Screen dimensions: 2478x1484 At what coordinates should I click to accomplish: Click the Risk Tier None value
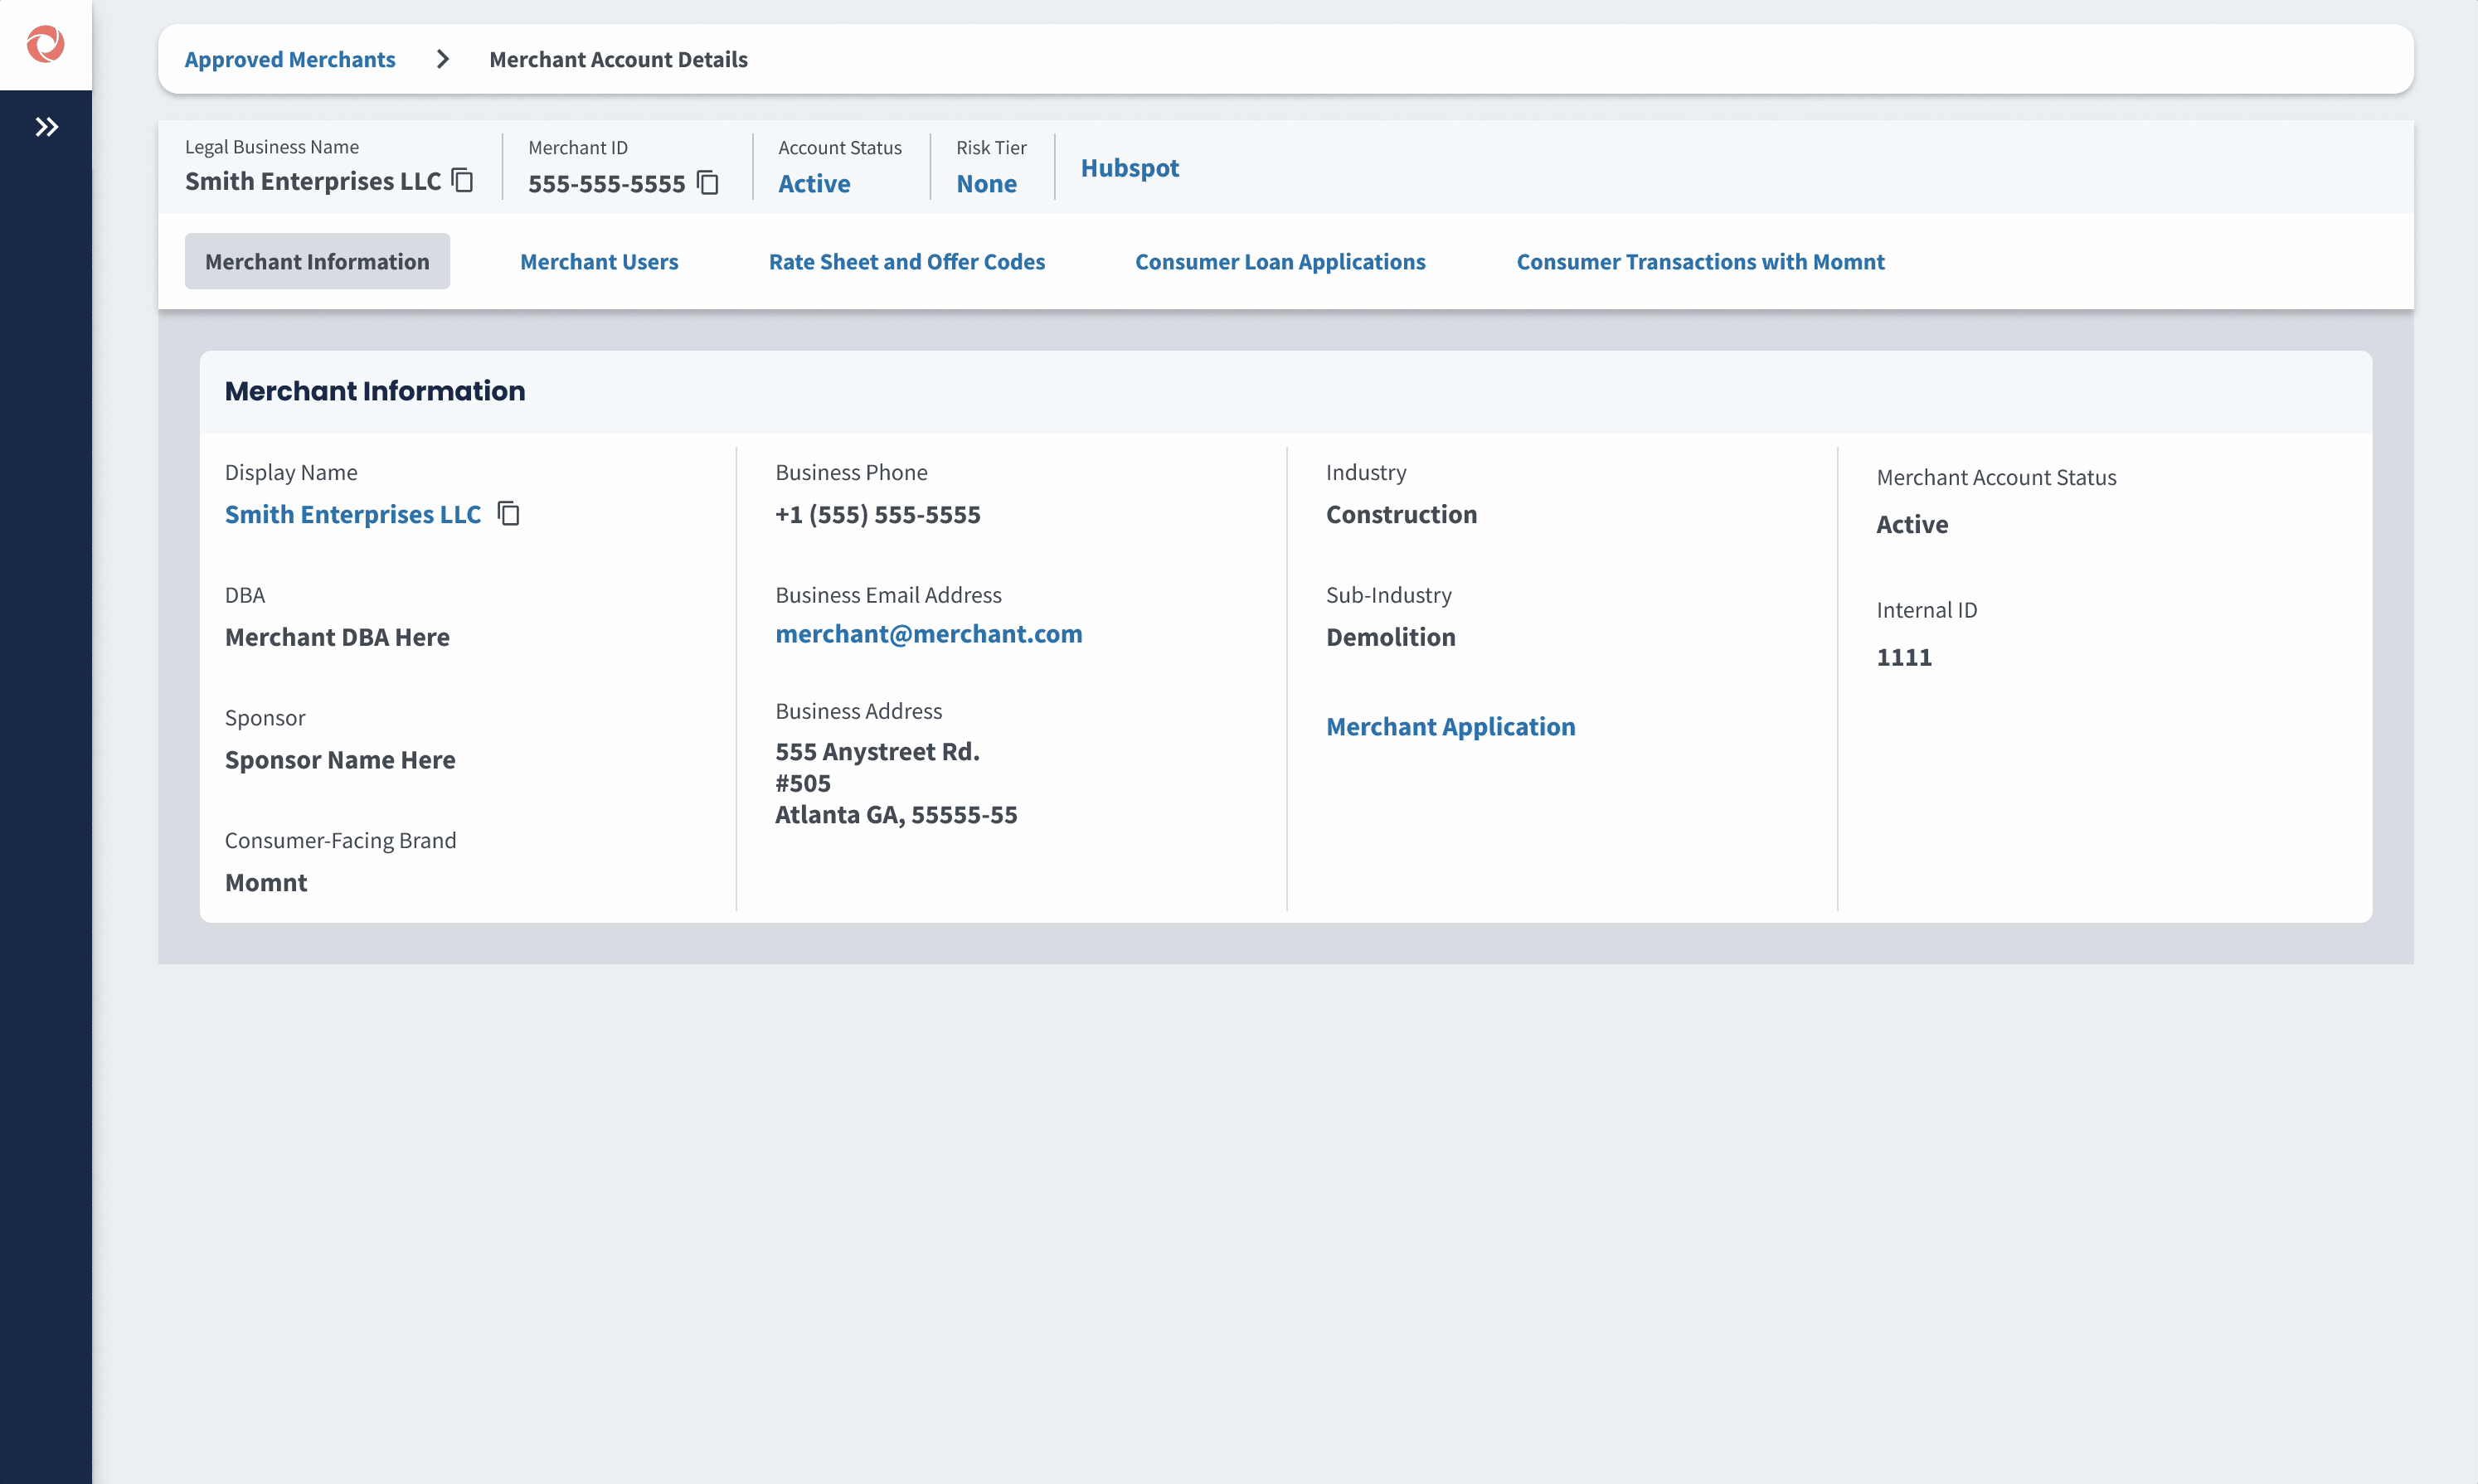click(986, 183)
